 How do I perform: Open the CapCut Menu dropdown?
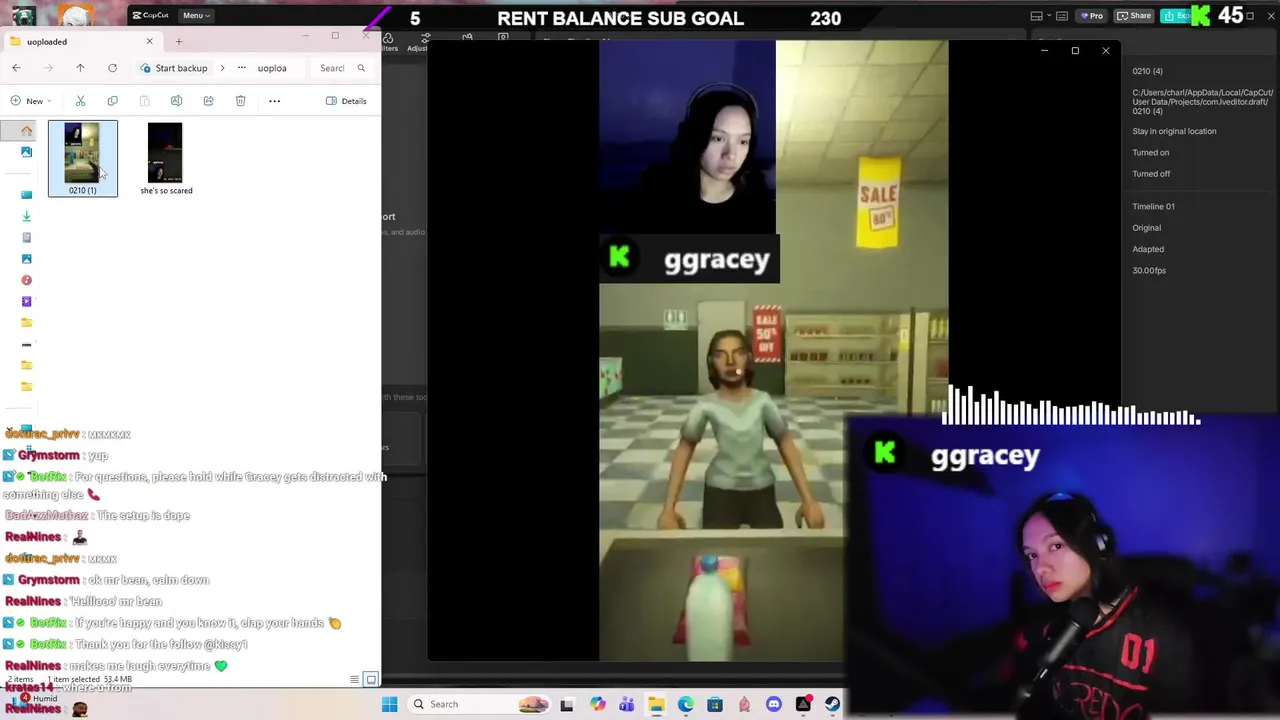[x=194, y=15]
